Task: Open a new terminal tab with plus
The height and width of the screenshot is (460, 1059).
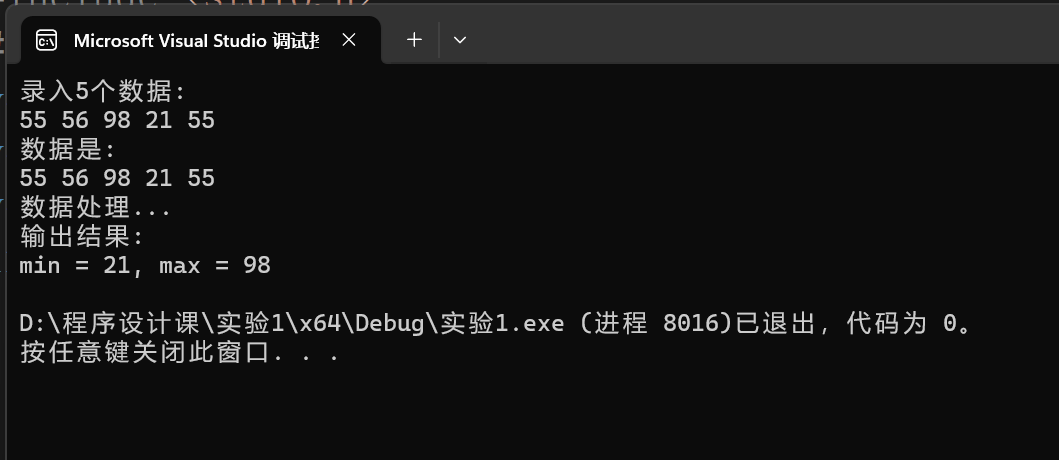Action: [414, 40]
